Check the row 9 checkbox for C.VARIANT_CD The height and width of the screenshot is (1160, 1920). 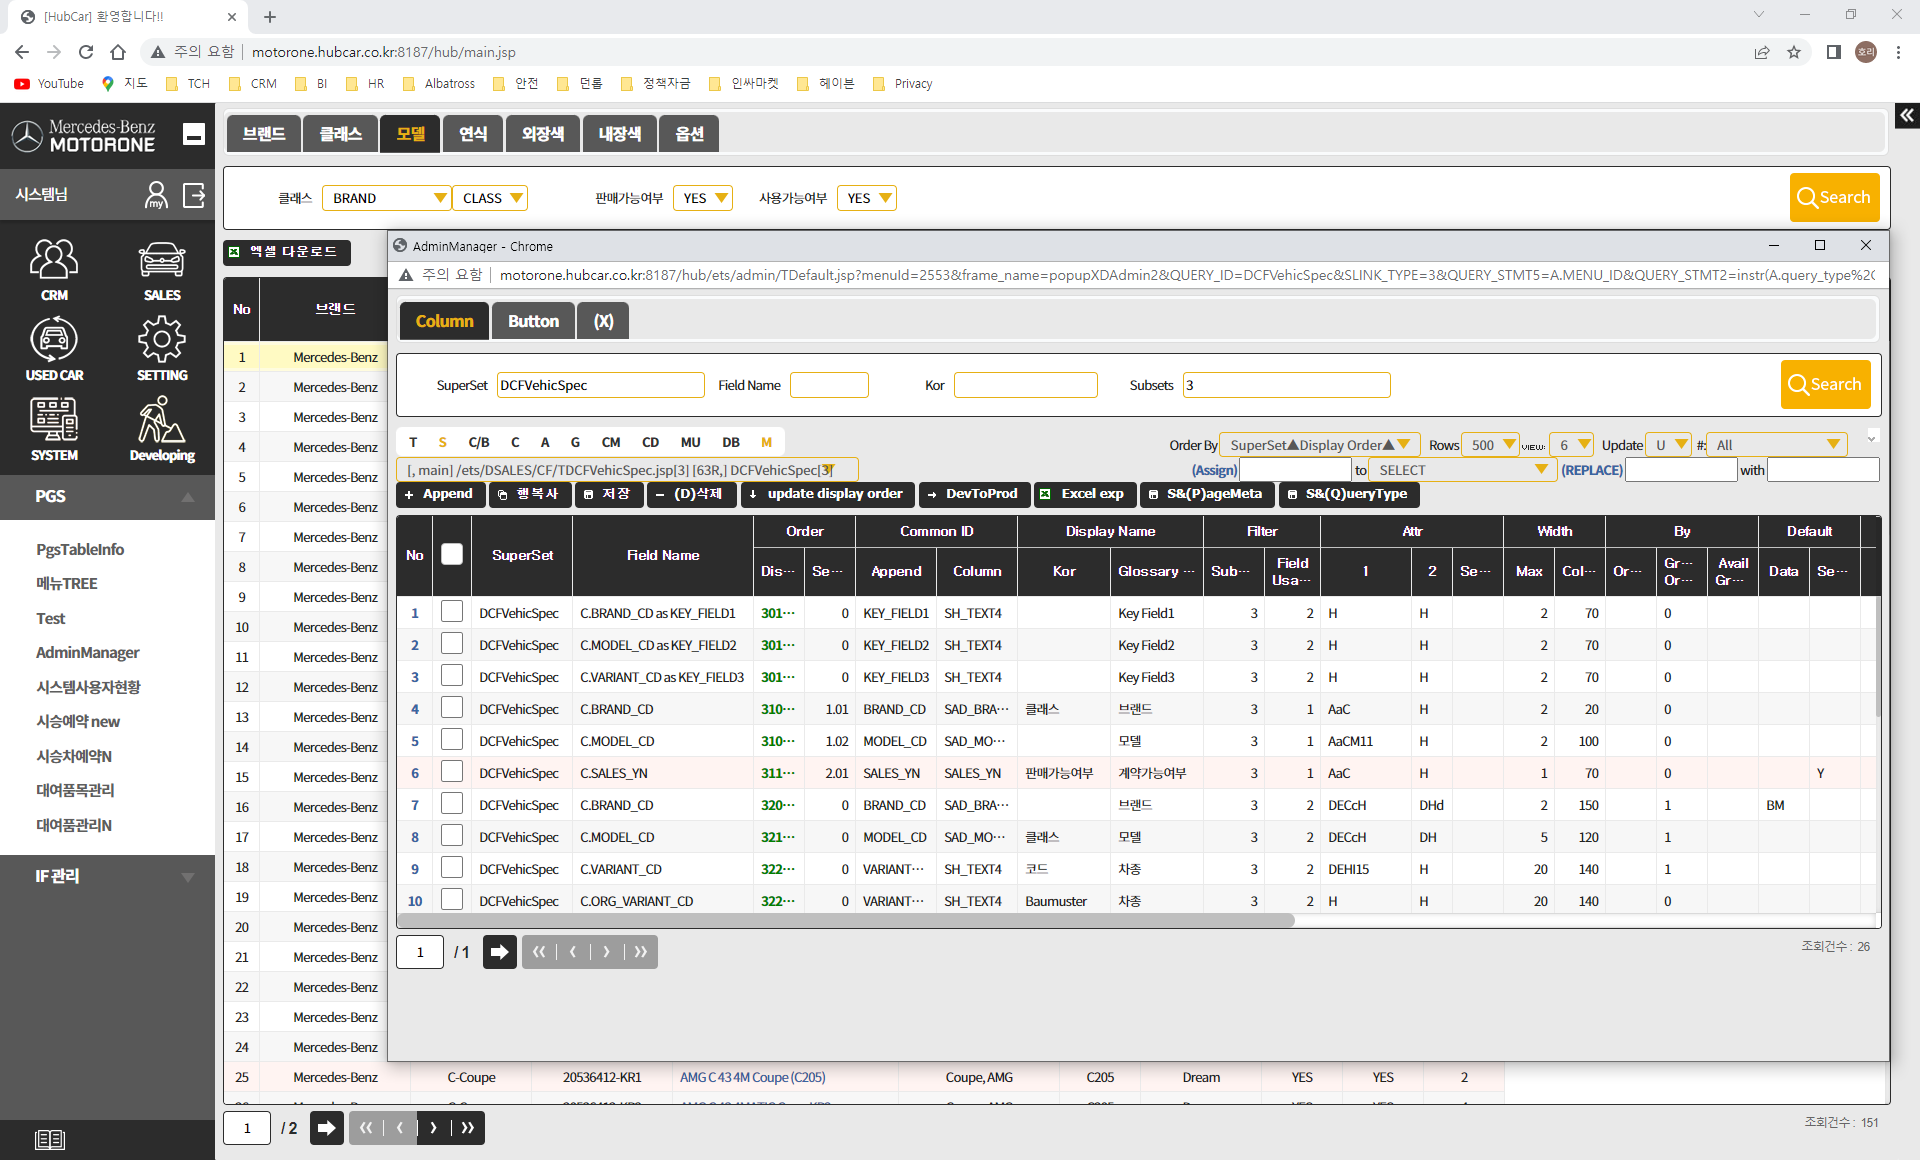click(x=452, y=868)
